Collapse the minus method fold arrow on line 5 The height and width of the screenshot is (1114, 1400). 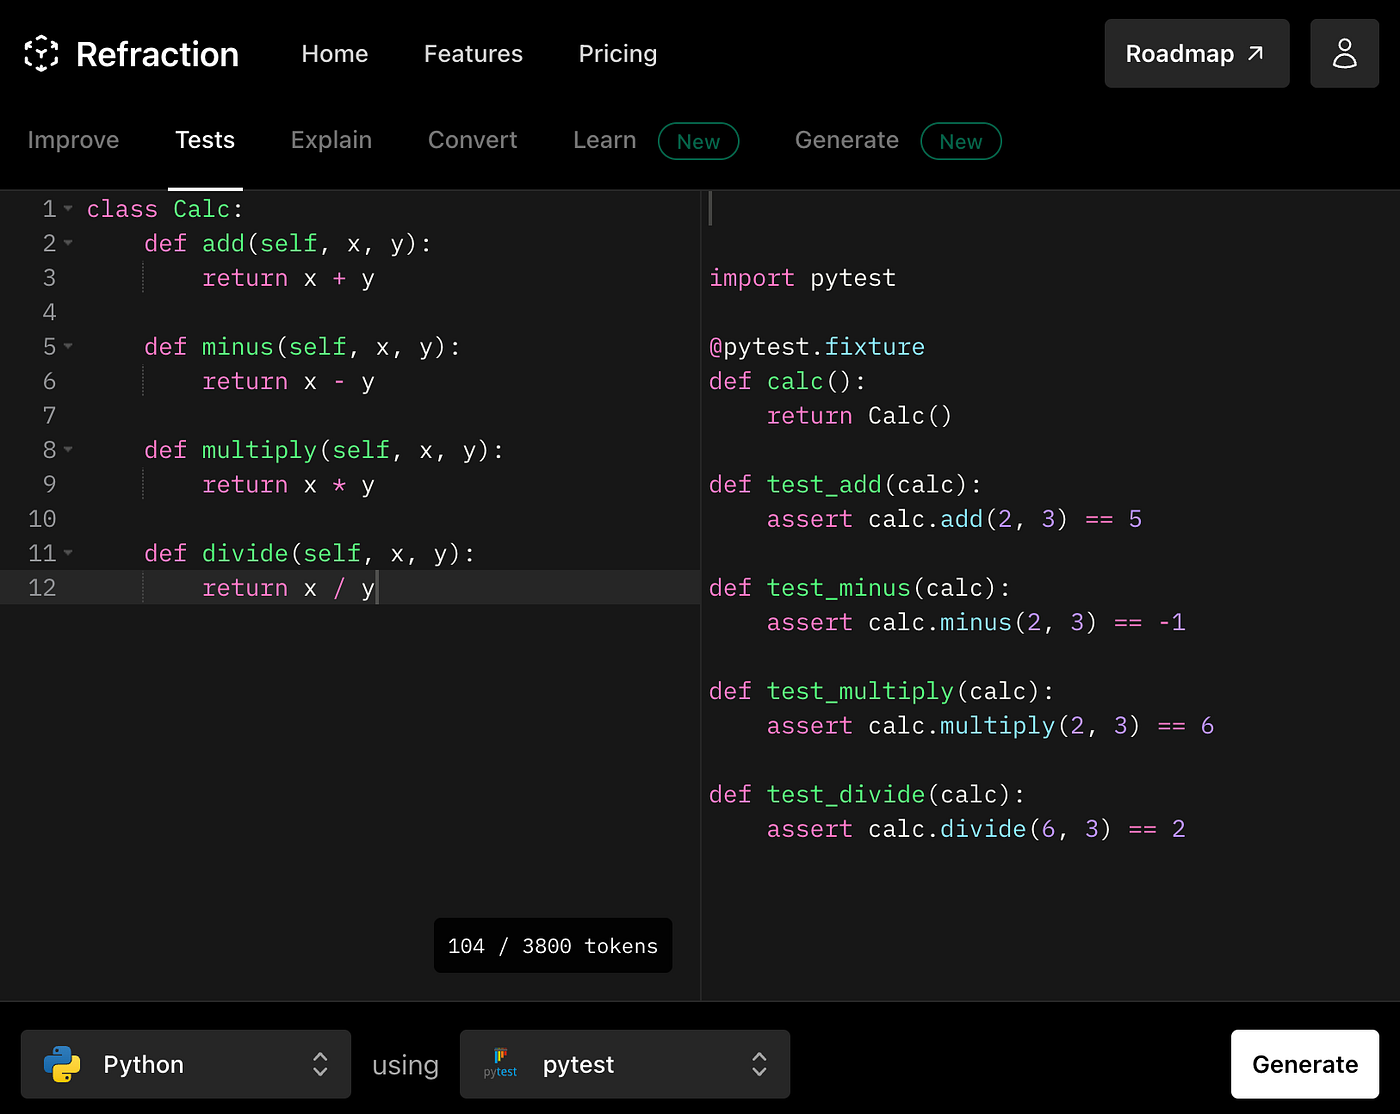coord(68,346)
